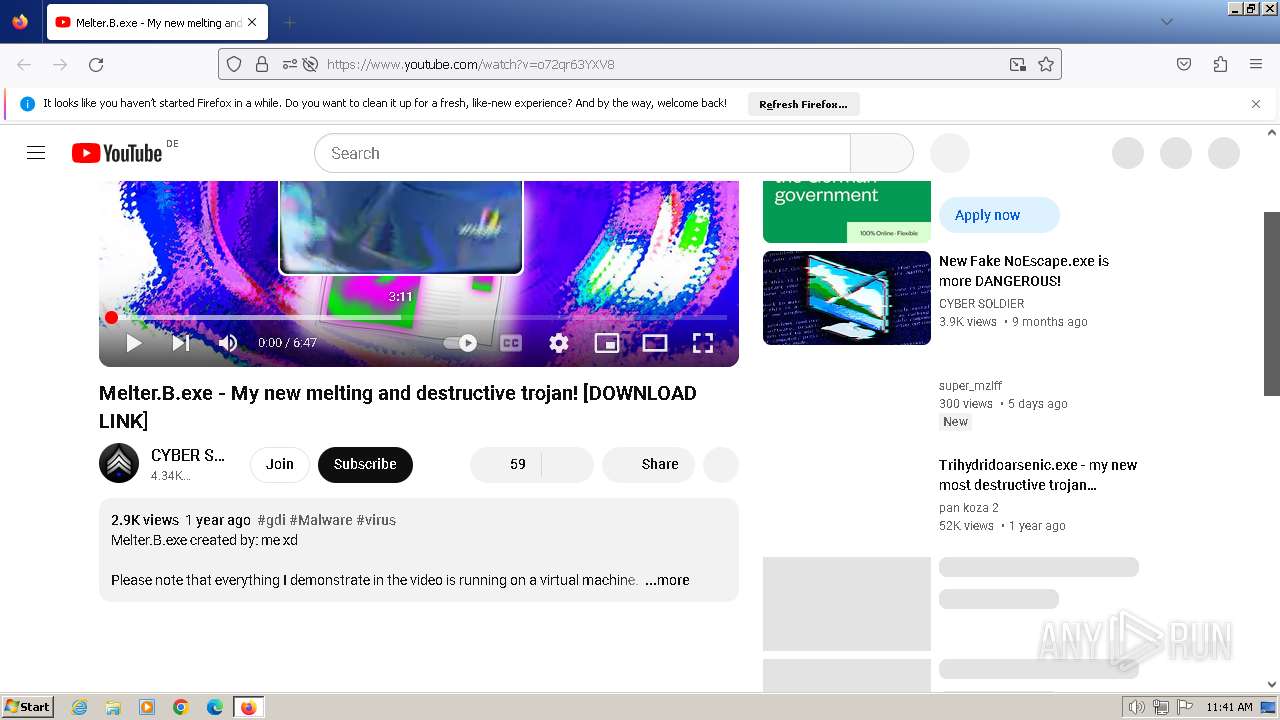Switch to theater mode
This screenshot has height=720, width=1280.
[x=655, y=343]
